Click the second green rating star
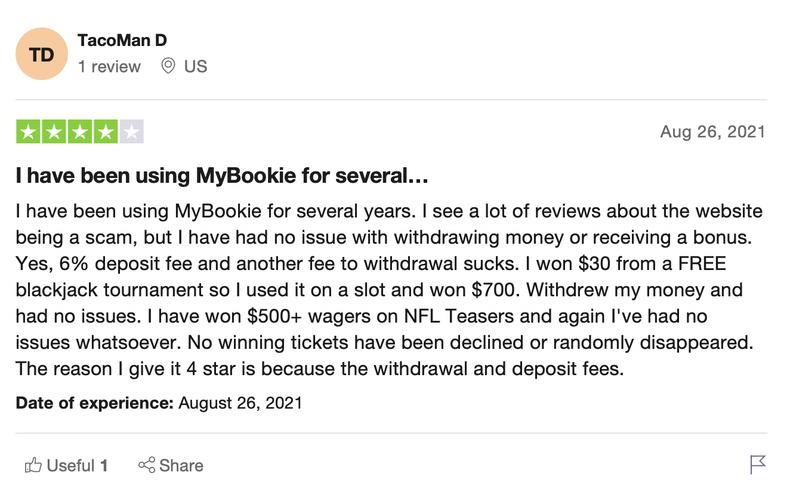This screenshot has height=503, width=790. click(54, 131)
